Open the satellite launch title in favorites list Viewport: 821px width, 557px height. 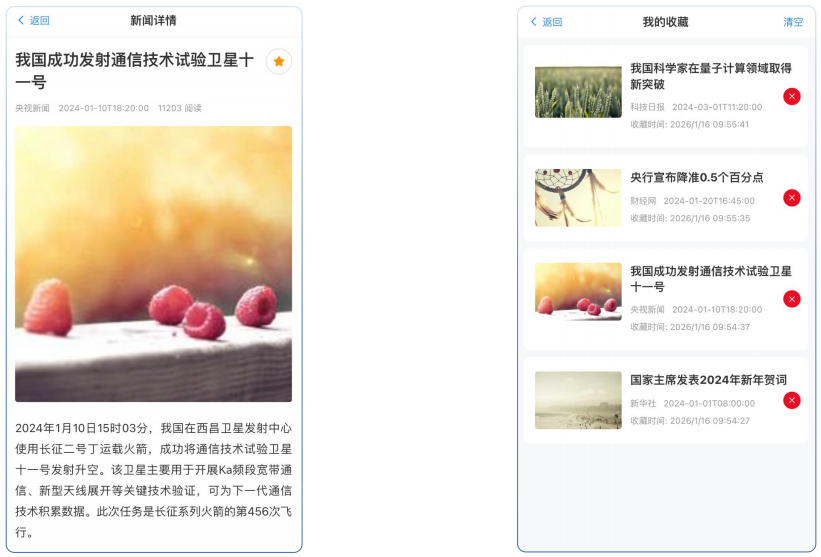point(711,279)
